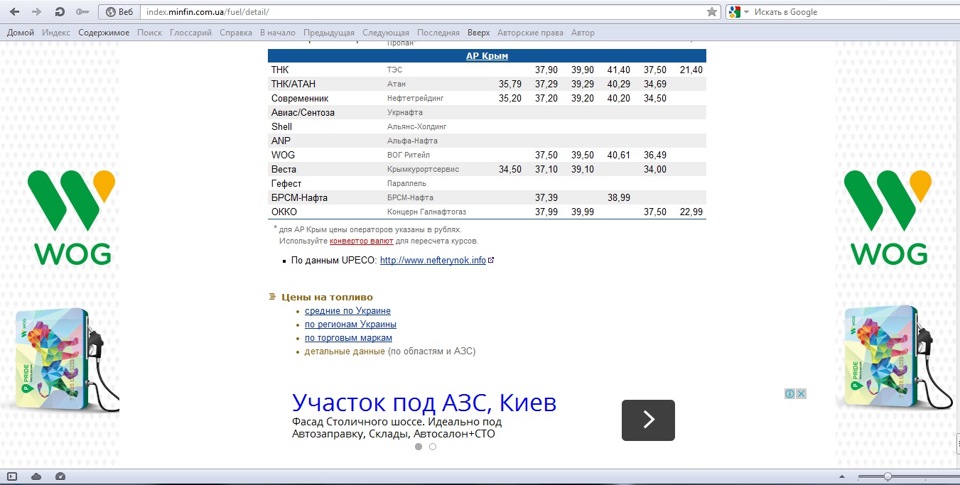
Task: Go back with the browser back arrow
Action: 15,12
